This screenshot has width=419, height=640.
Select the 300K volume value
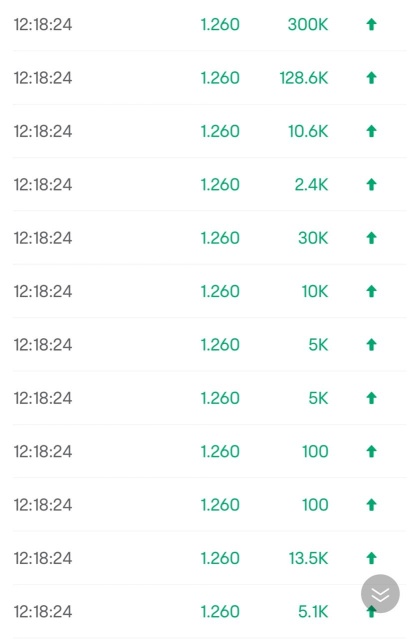[x=308, y=24]
